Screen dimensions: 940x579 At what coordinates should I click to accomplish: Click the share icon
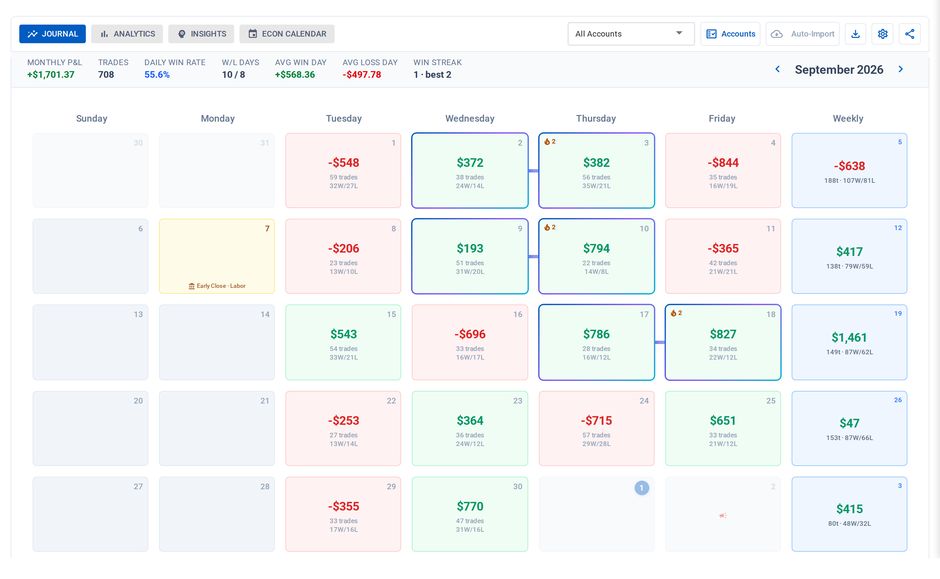(x=909, y=34)
